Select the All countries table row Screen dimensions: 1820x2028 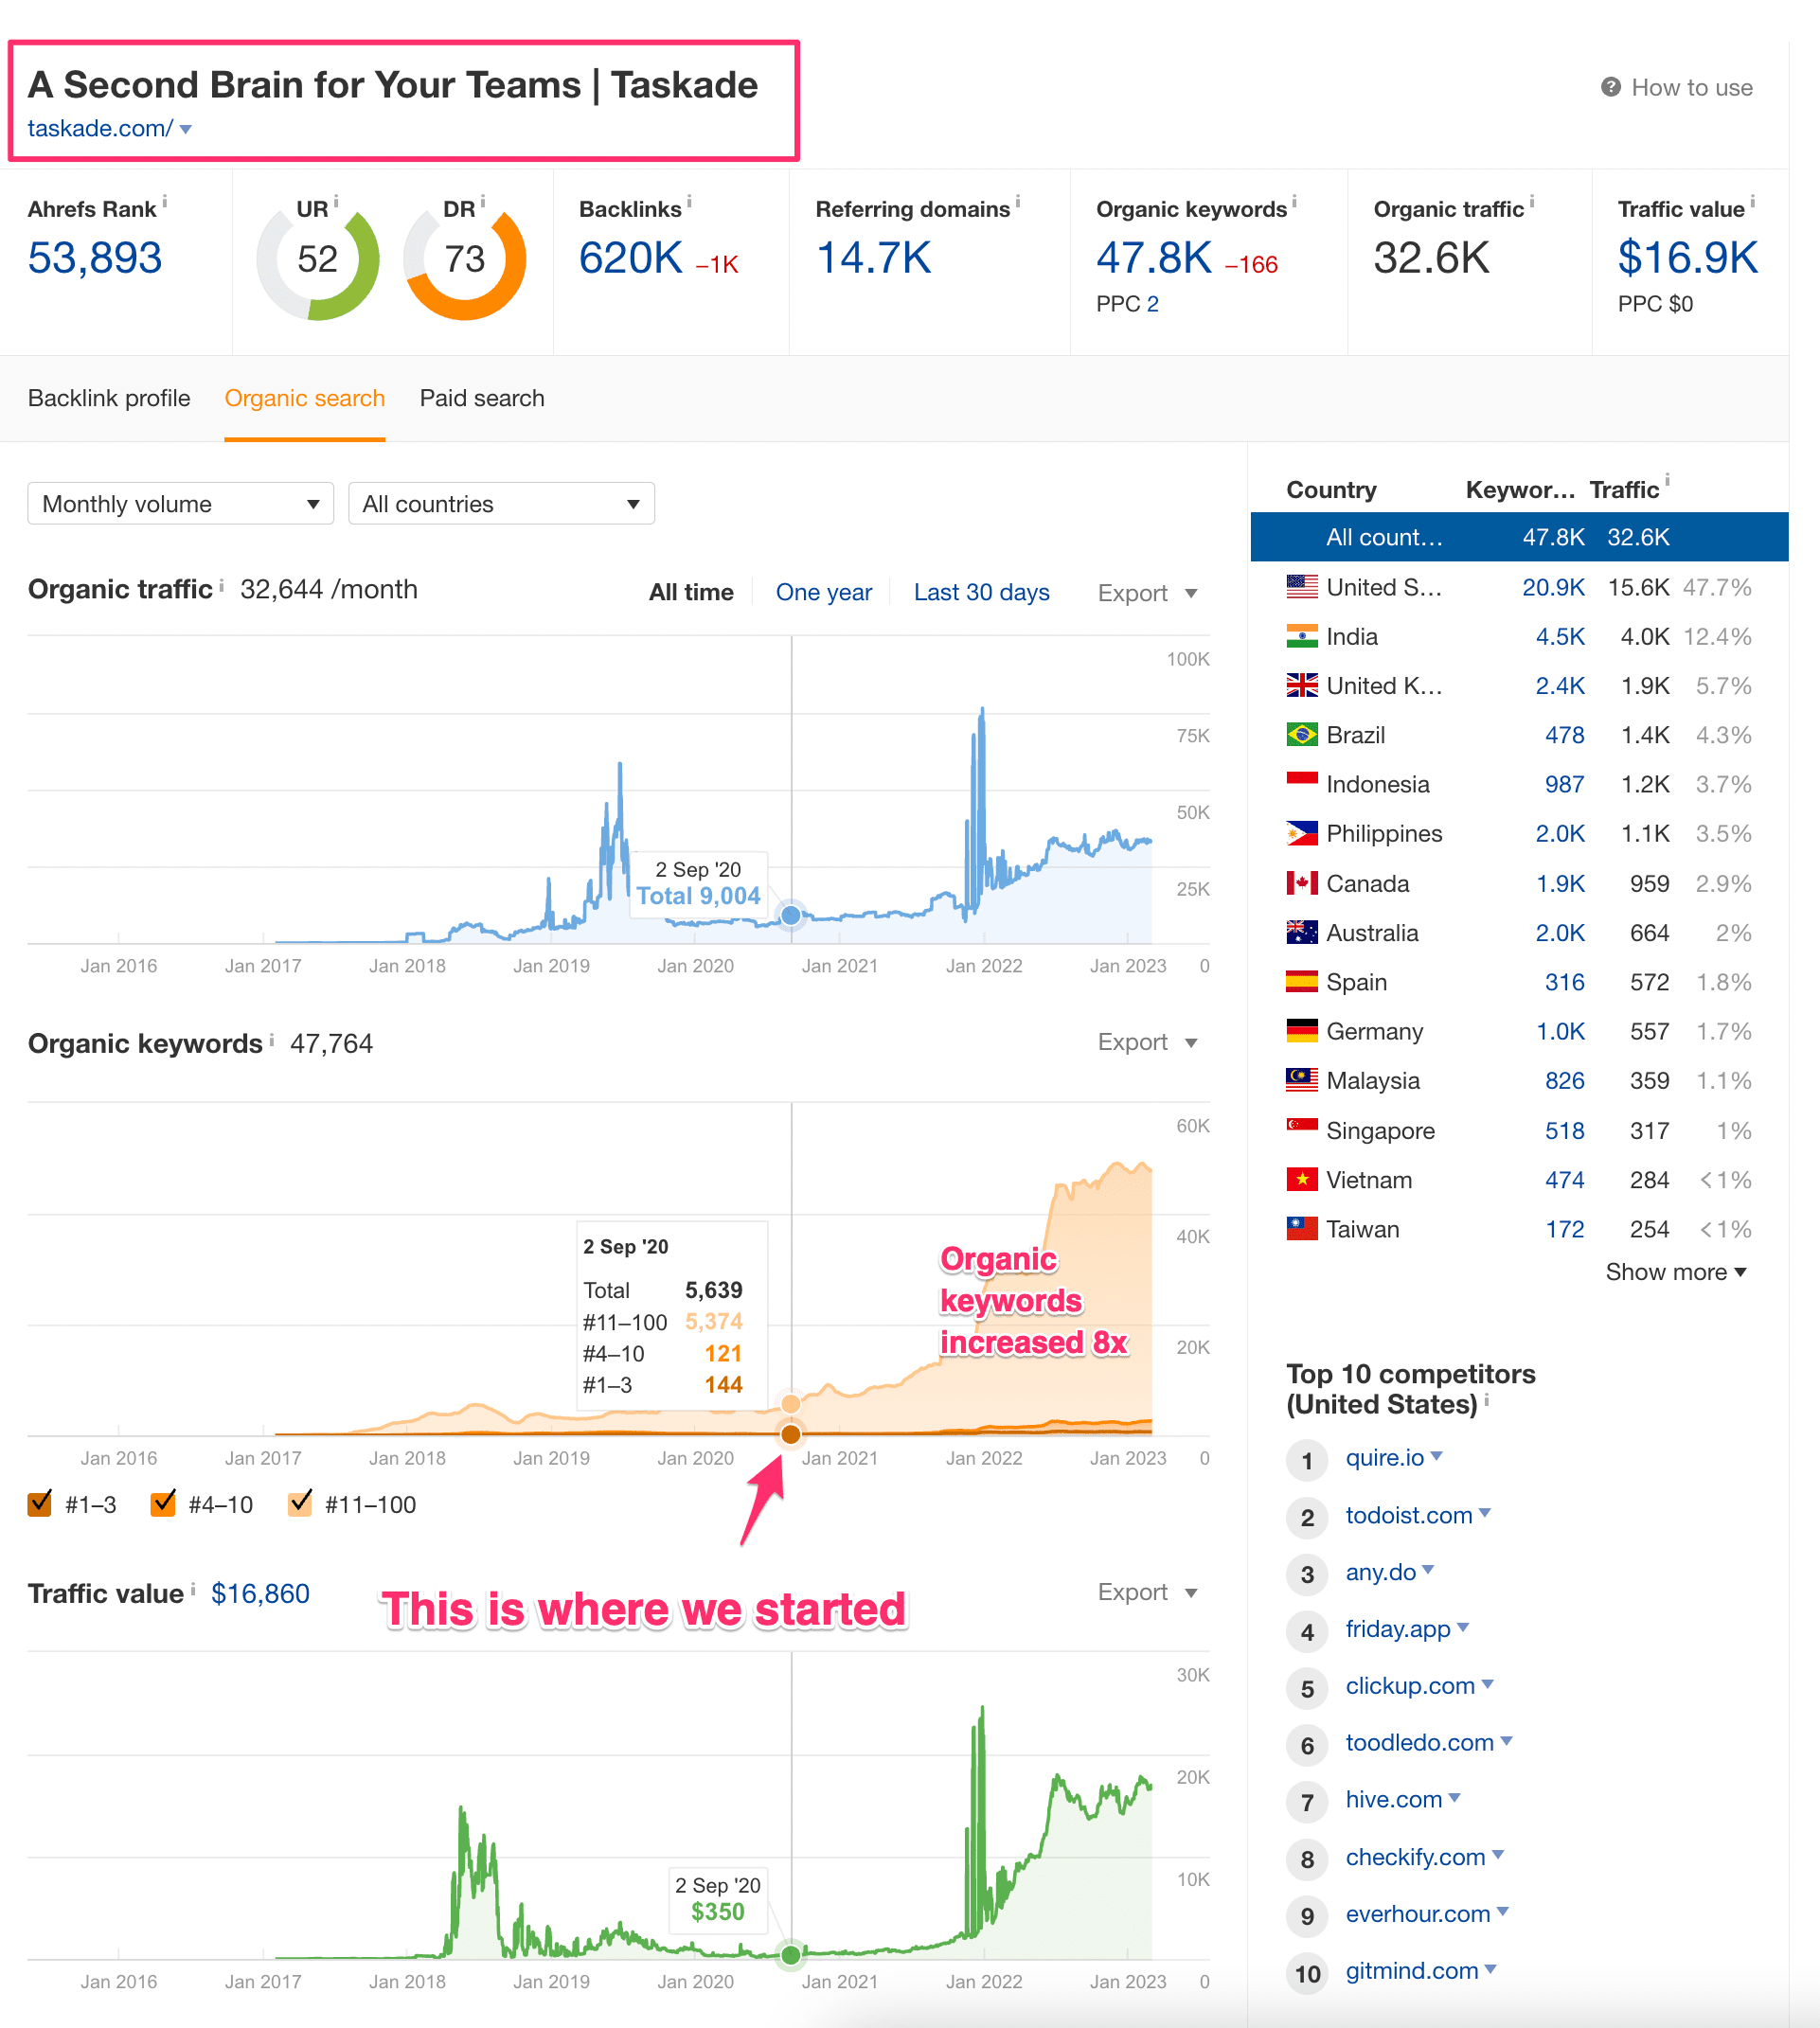coord(1519,537)
